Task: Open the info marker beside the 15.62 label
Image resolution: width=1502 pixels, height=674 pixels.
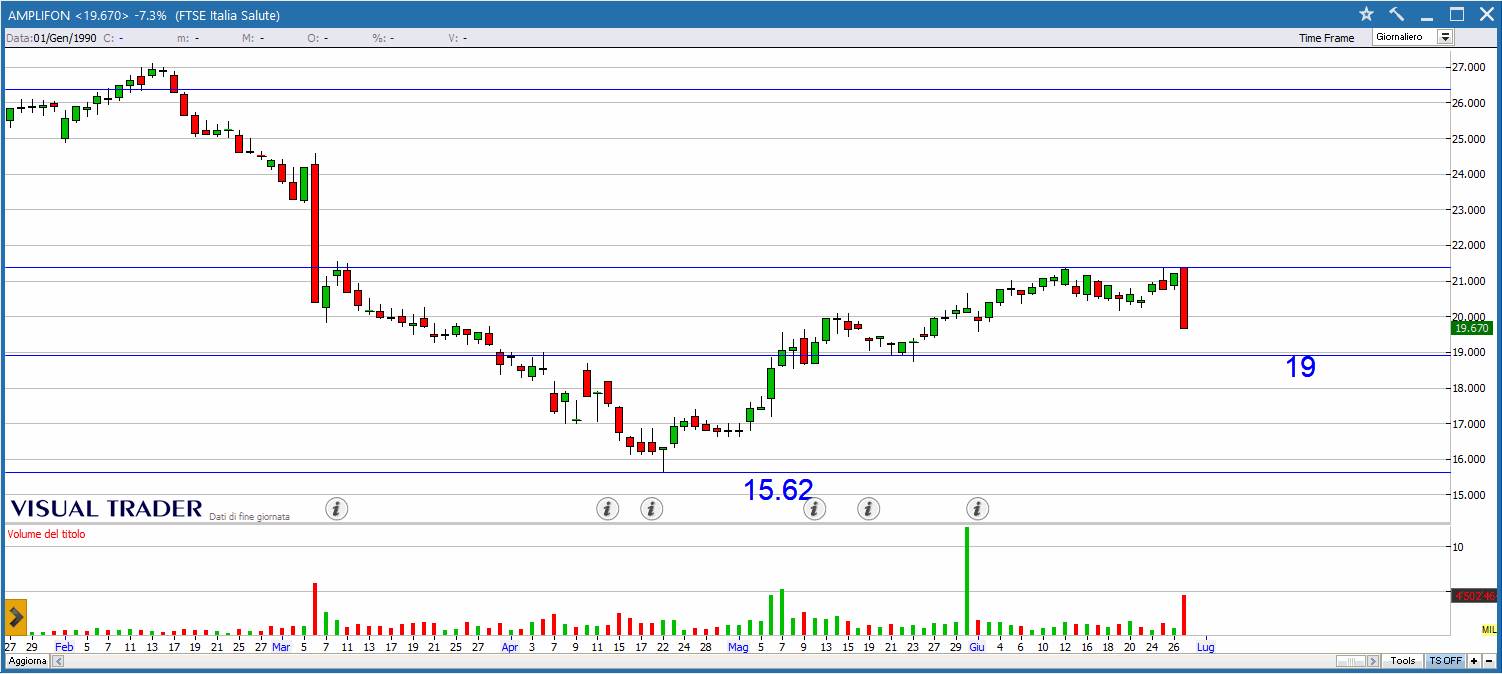Action: tap(815, 508)
